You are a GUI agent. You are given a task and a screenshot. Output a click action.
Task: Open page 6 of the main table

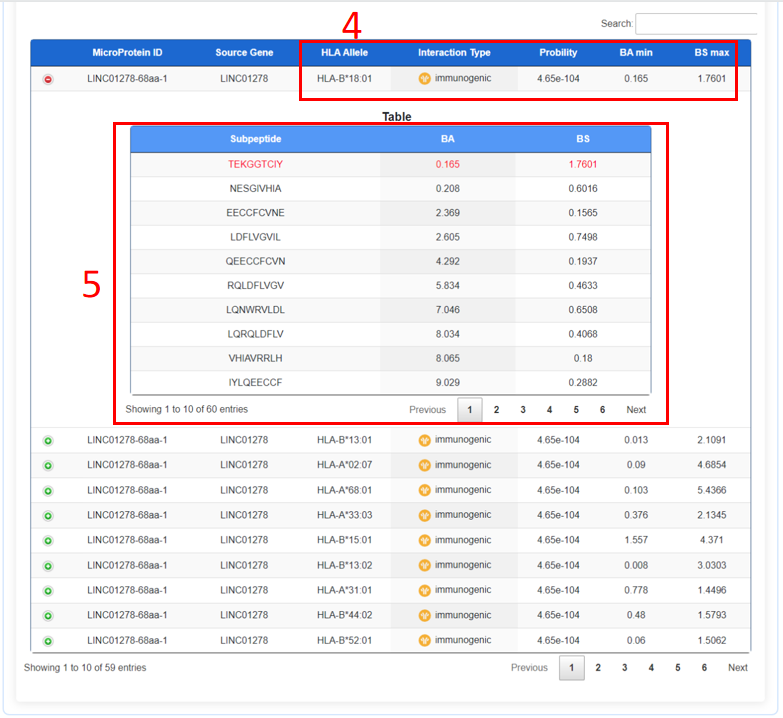704,668
